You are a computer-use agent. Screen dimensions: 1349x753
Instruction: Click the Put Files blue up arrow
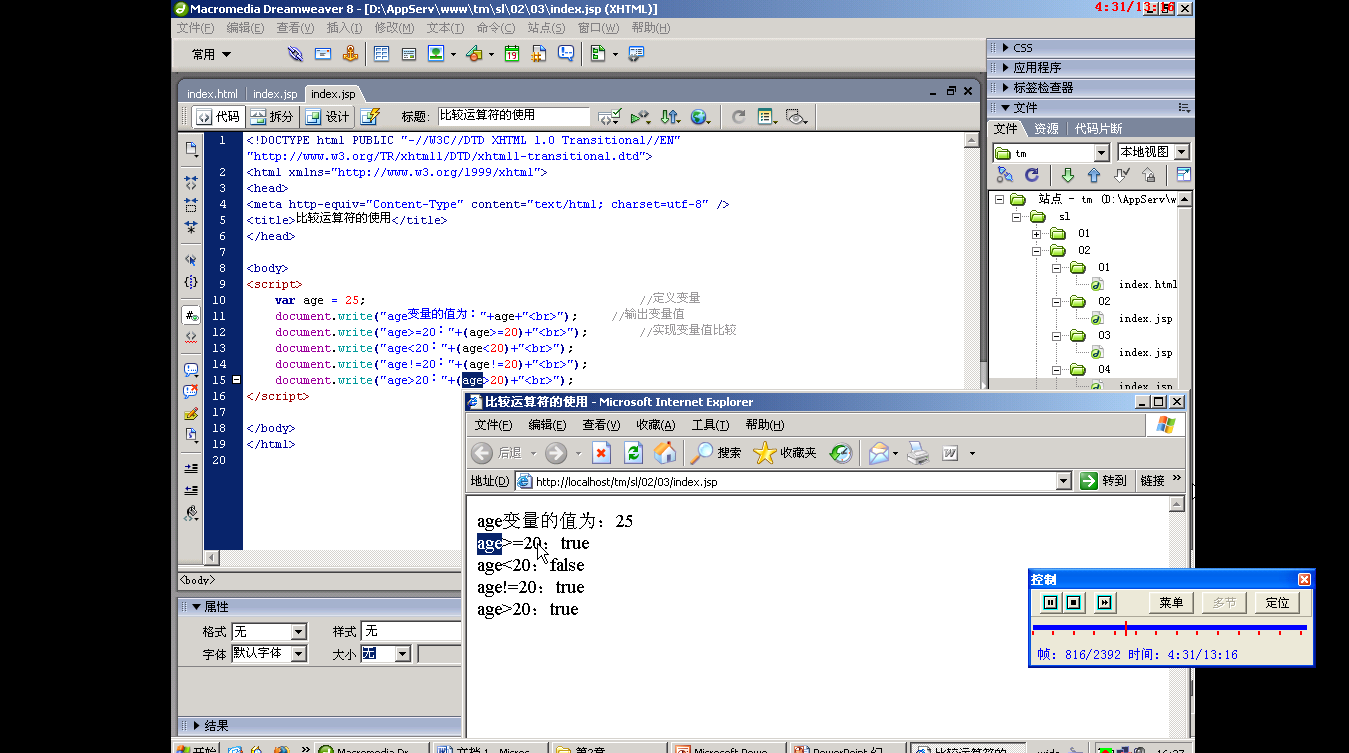[1094, 175]
